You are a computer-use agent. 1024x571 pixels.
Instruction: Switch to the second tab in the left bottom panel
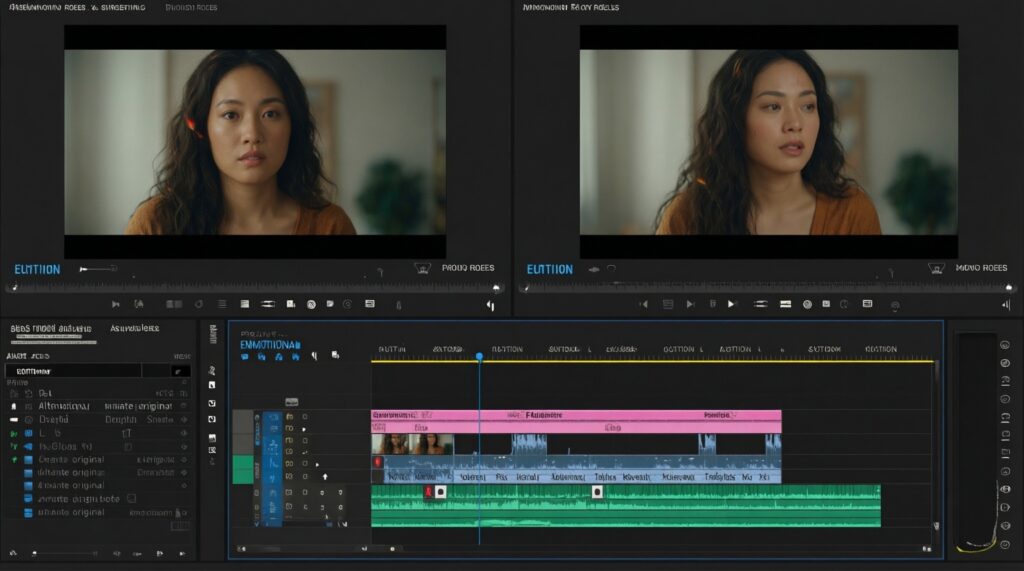(136, 328)
